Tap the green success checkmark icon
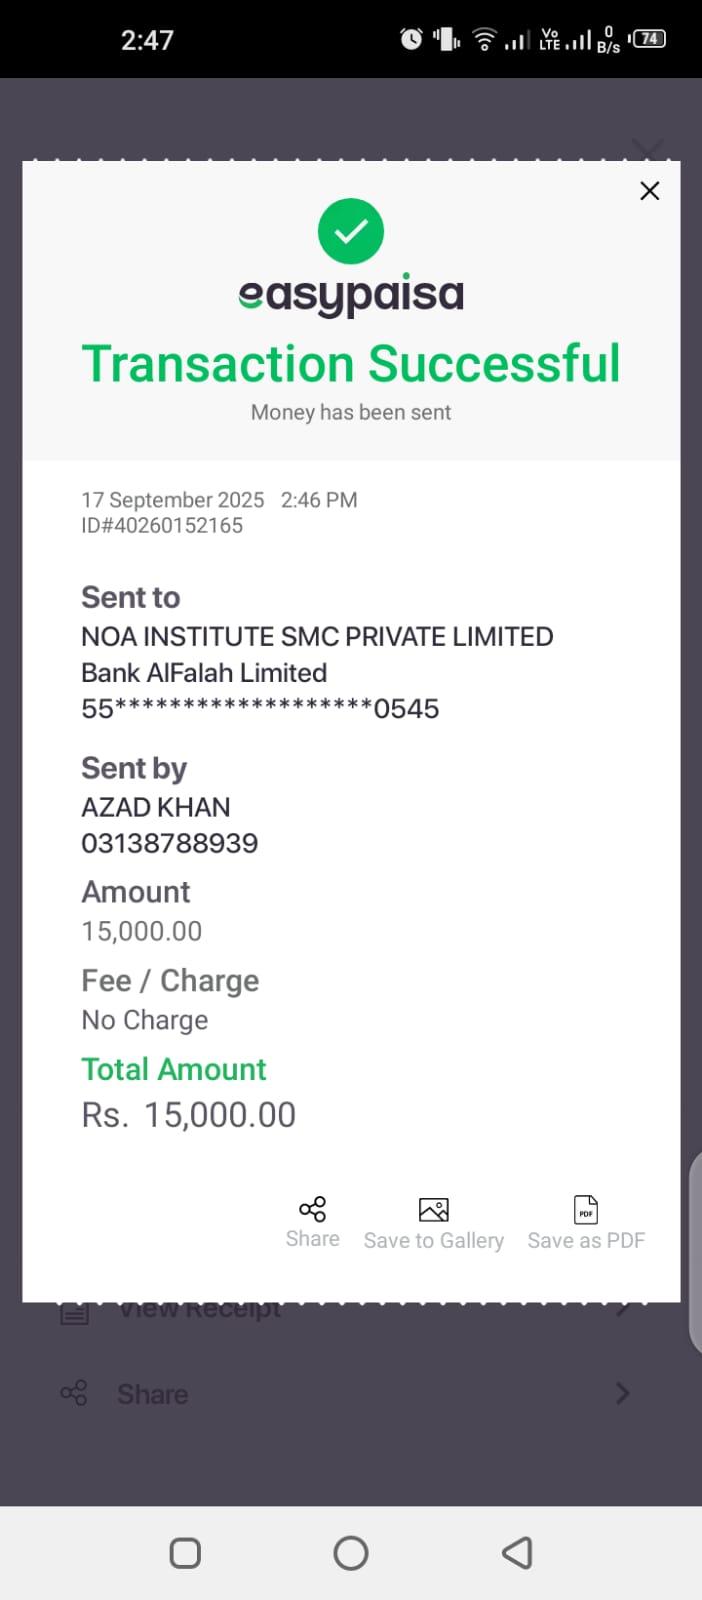Image resolution: width=702 pixels, height=1600 pixels. [x=351, y=232]
